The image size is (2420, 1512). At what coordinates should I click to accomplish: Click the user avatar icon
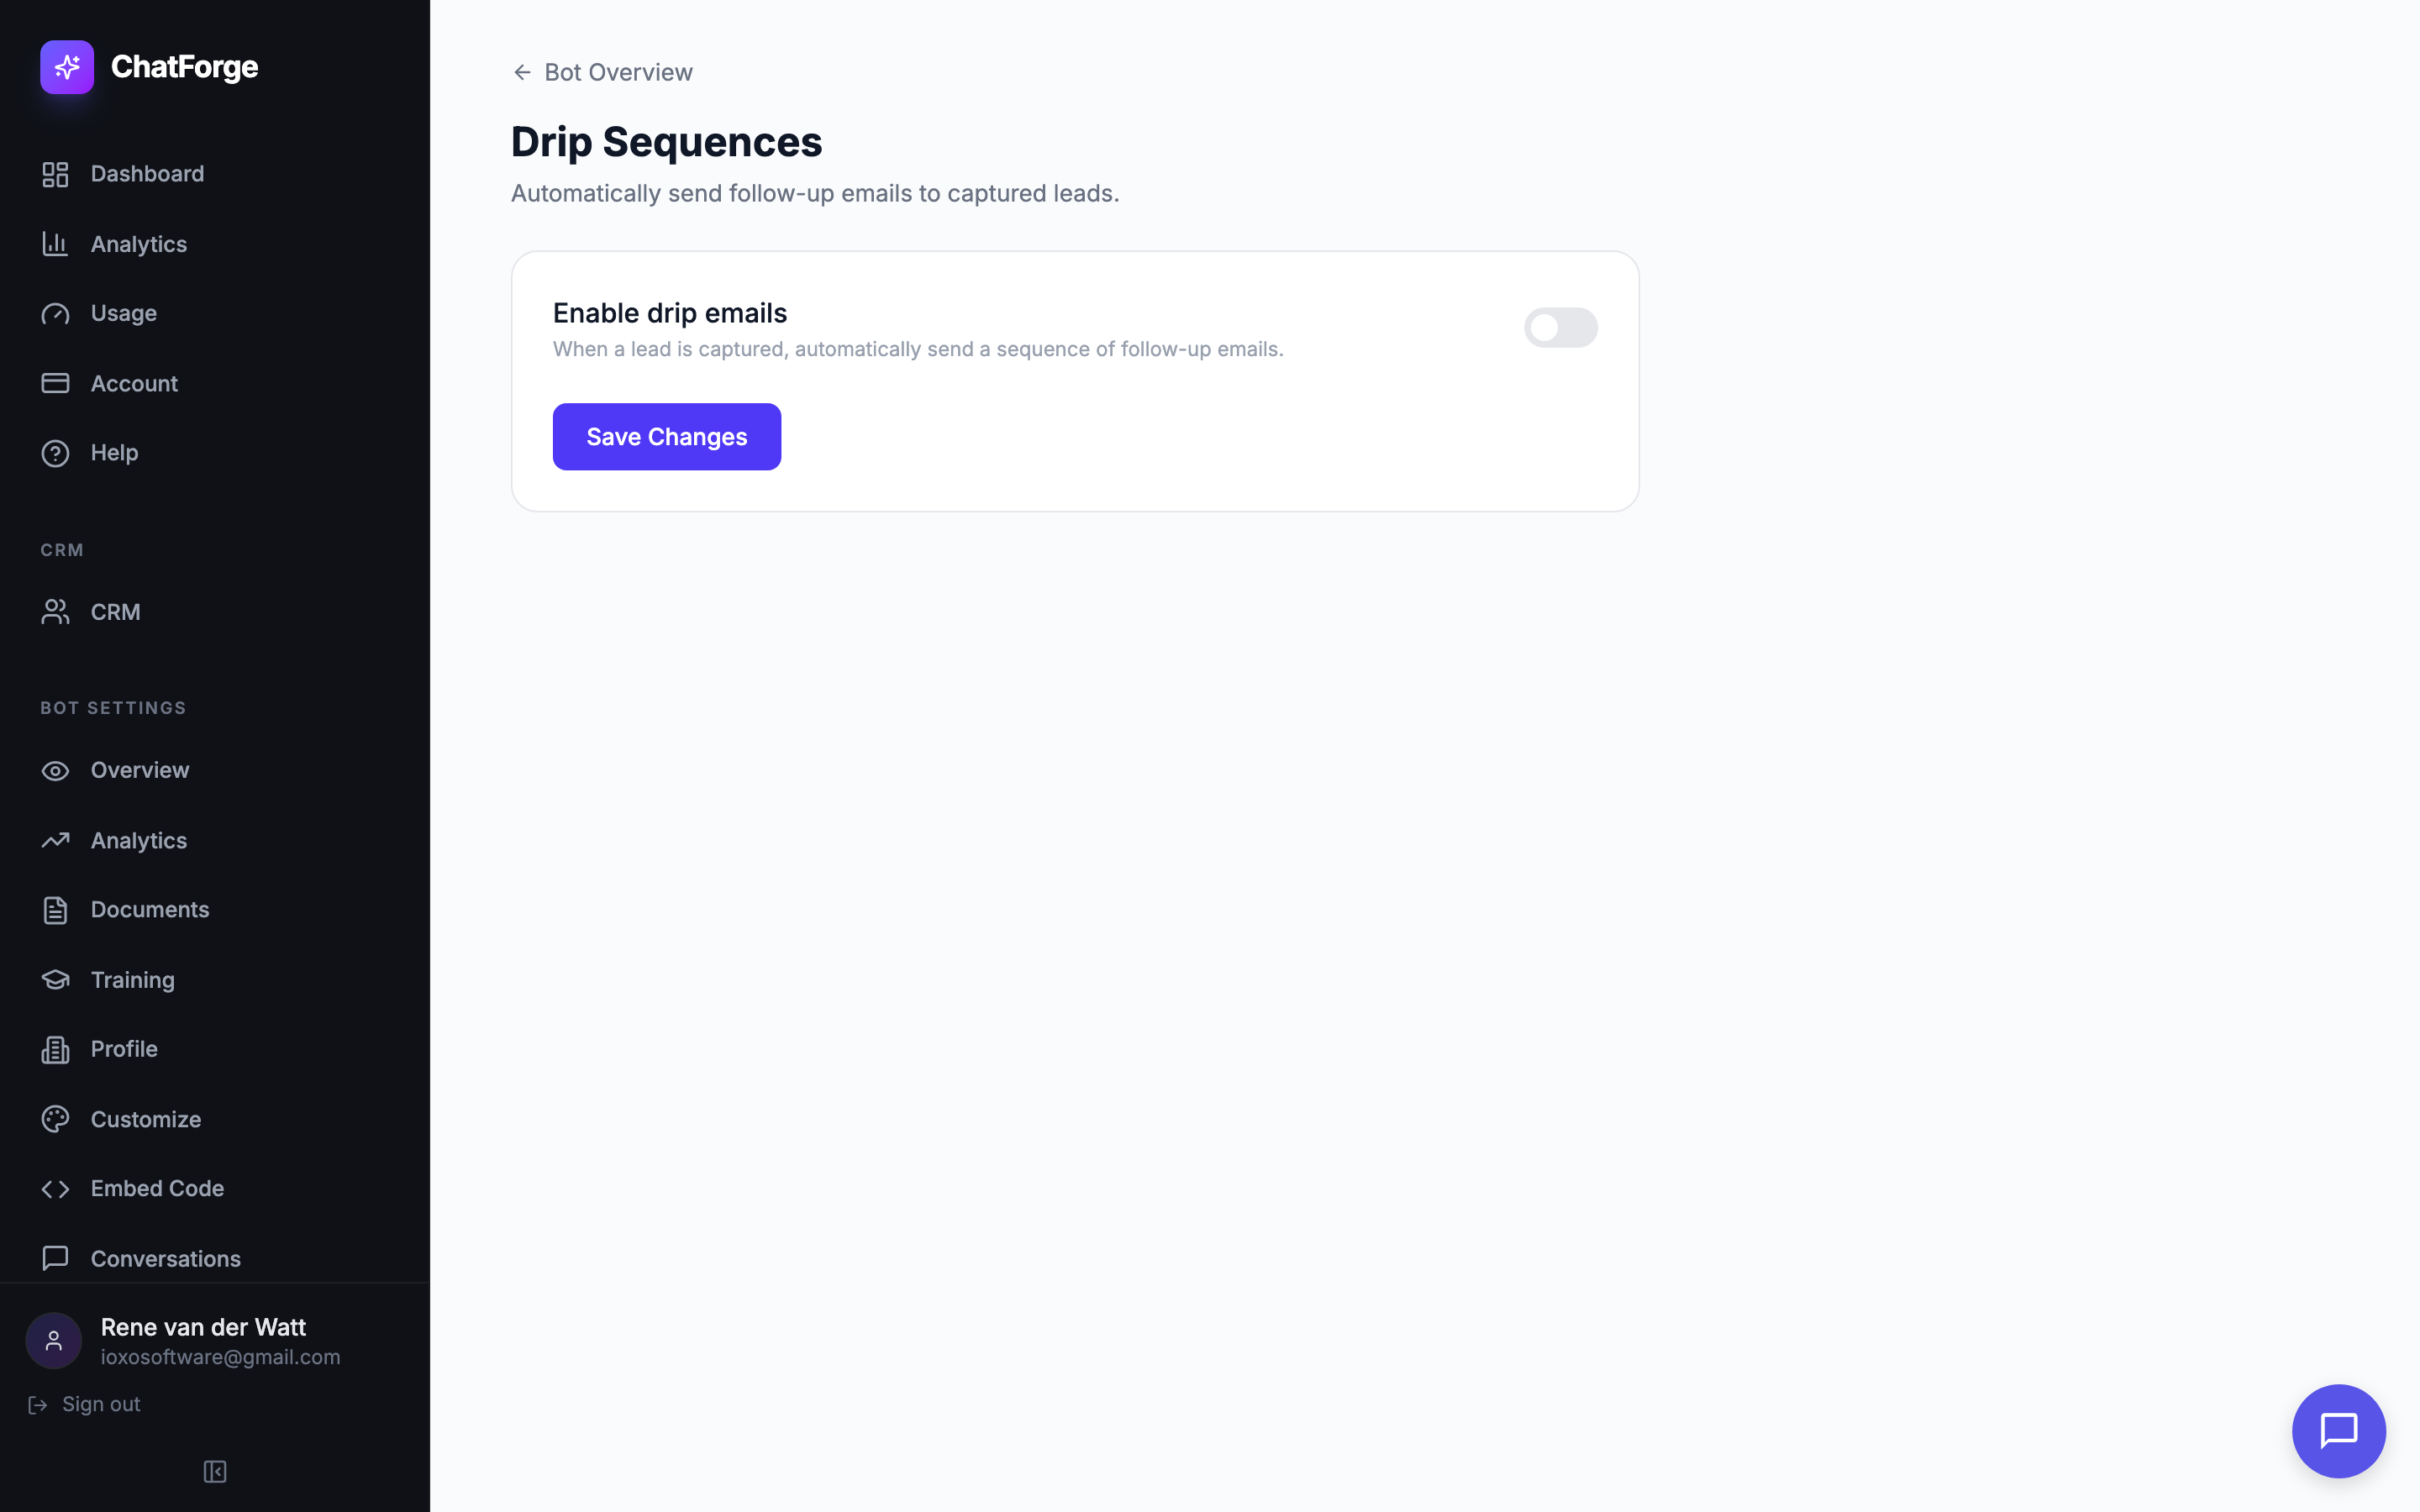[x=54, y=1340]
